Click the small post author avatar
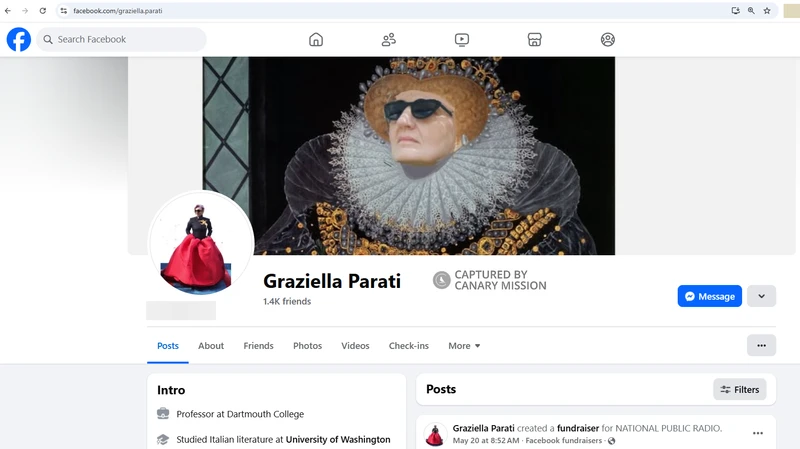 (435, 434)
